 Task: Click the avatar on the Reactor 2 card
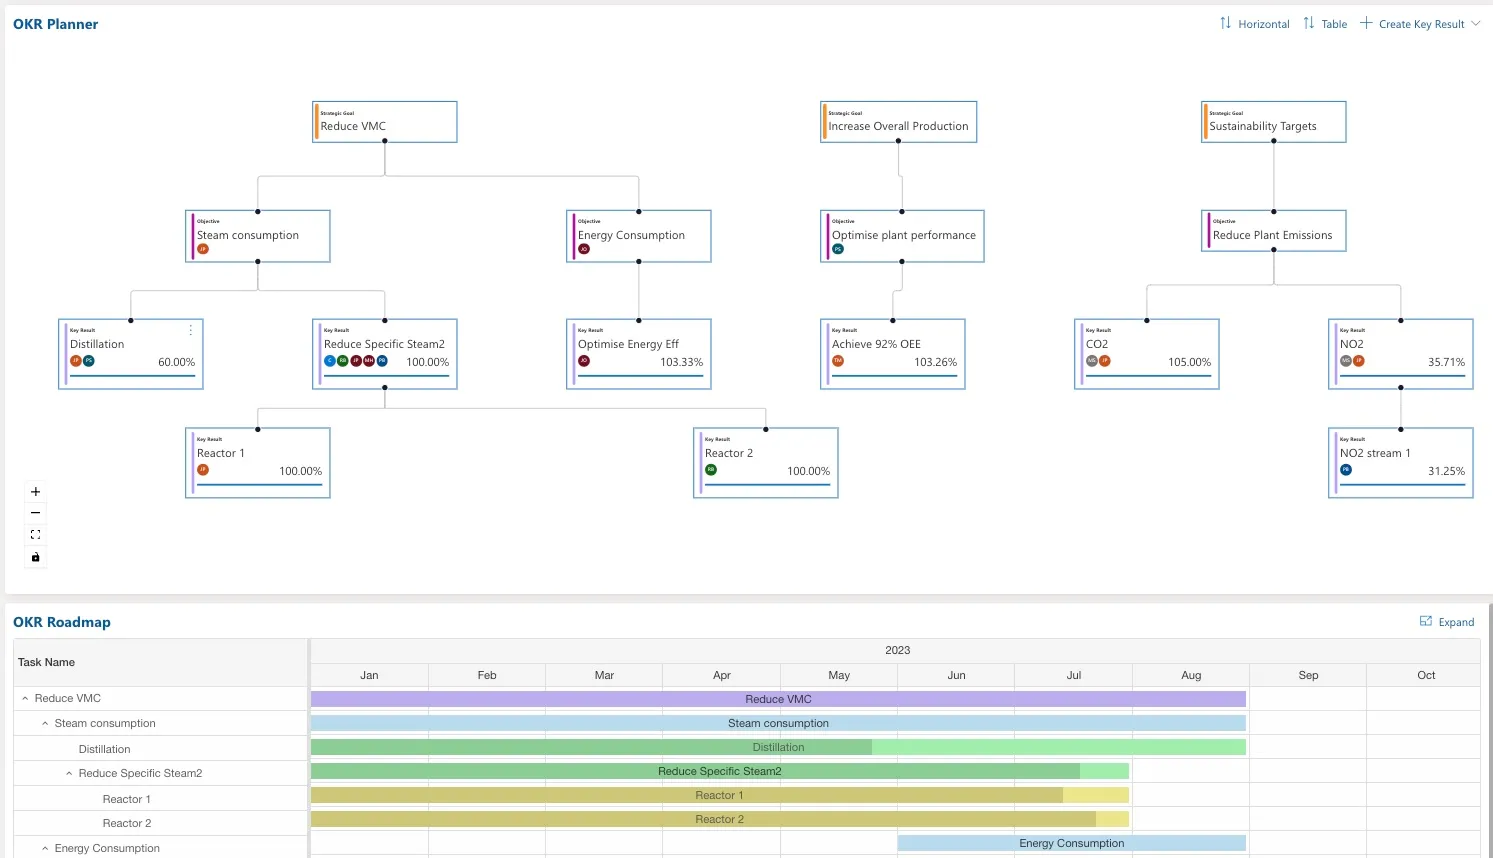[711, 469]
